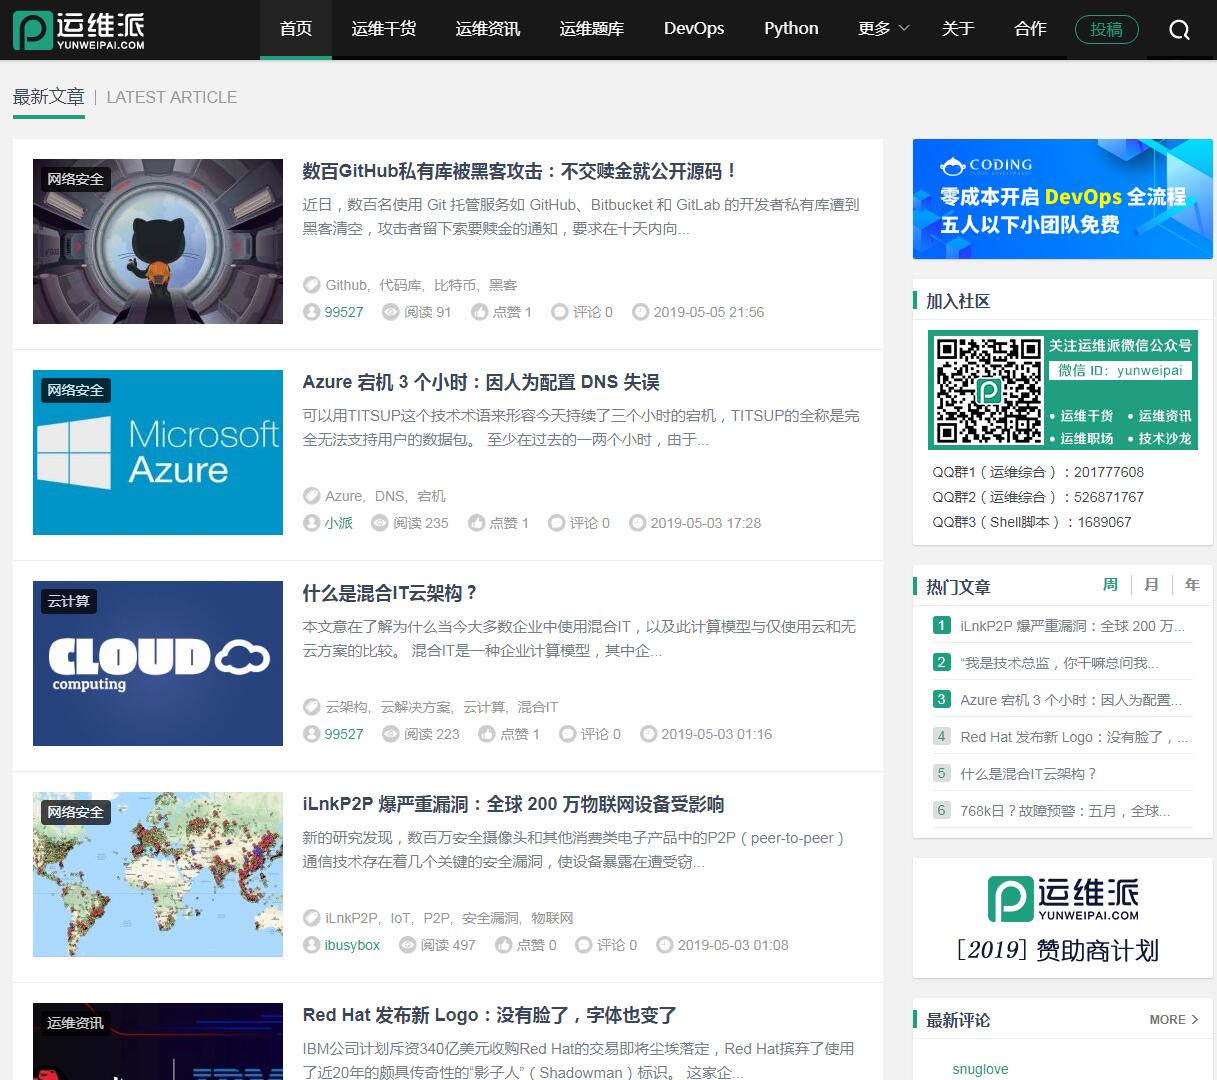The width and height of the screenshot is (1217, 1080).
Task: Click the 云解决方案 tag
Action: (x=415, y=707)
